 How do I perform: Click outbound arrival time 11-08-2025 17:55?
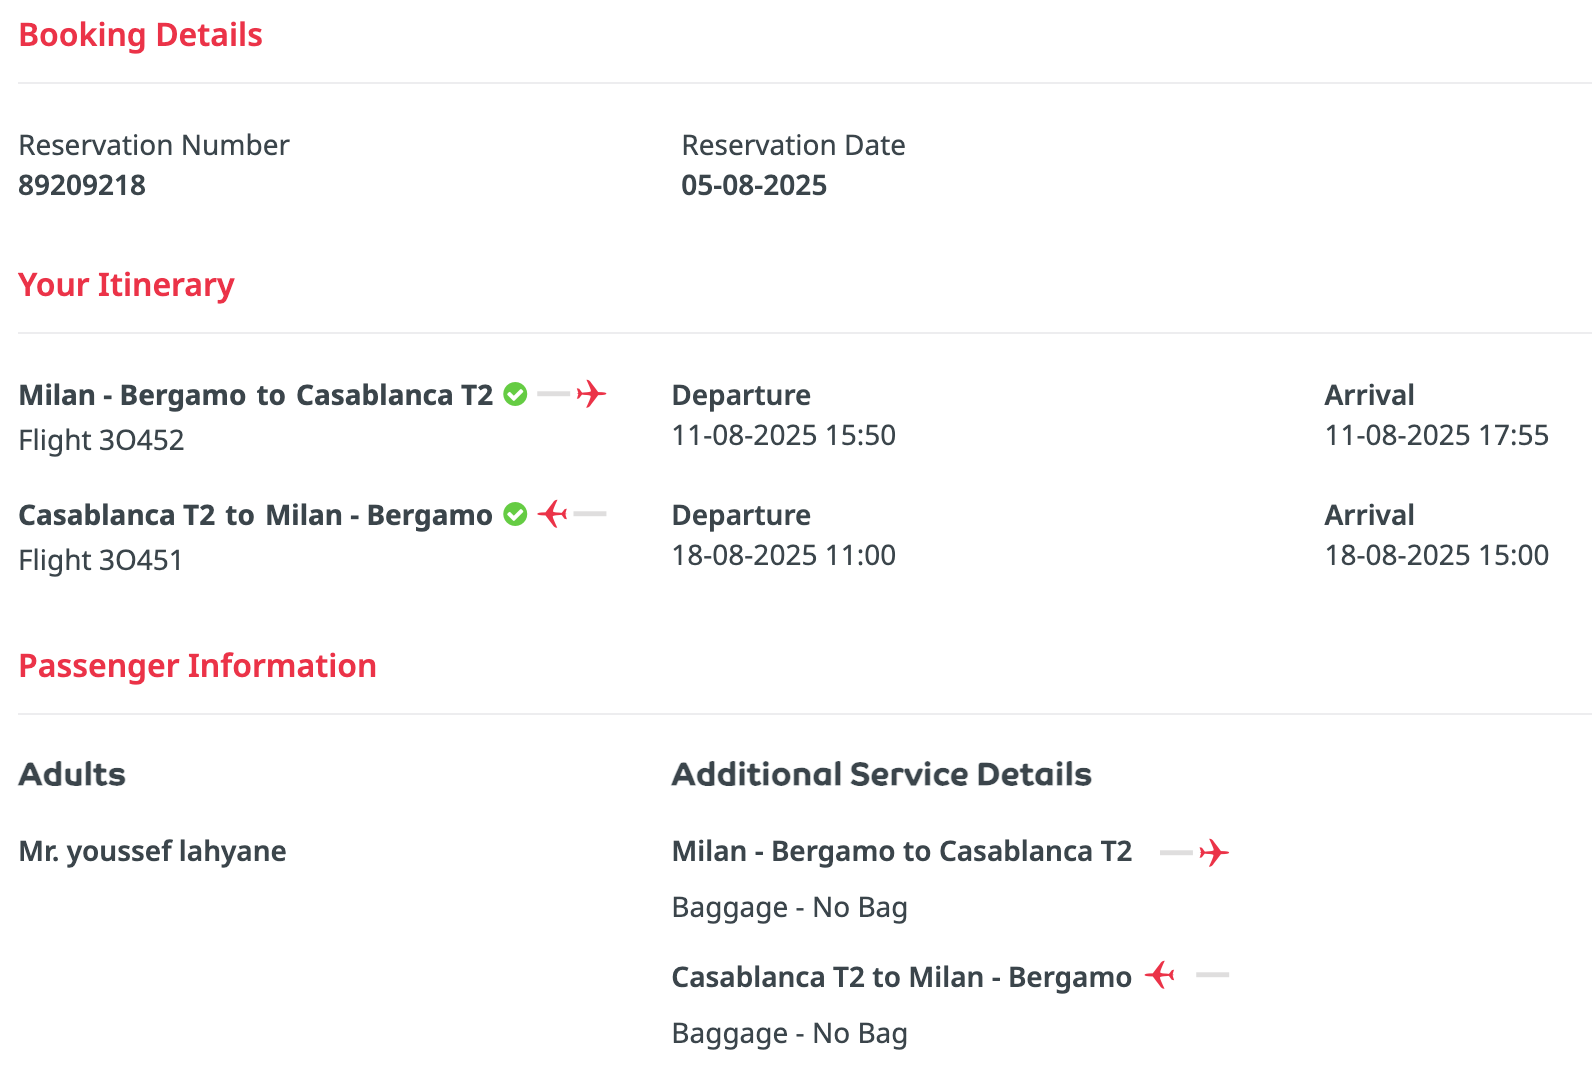click(1437, 435)
